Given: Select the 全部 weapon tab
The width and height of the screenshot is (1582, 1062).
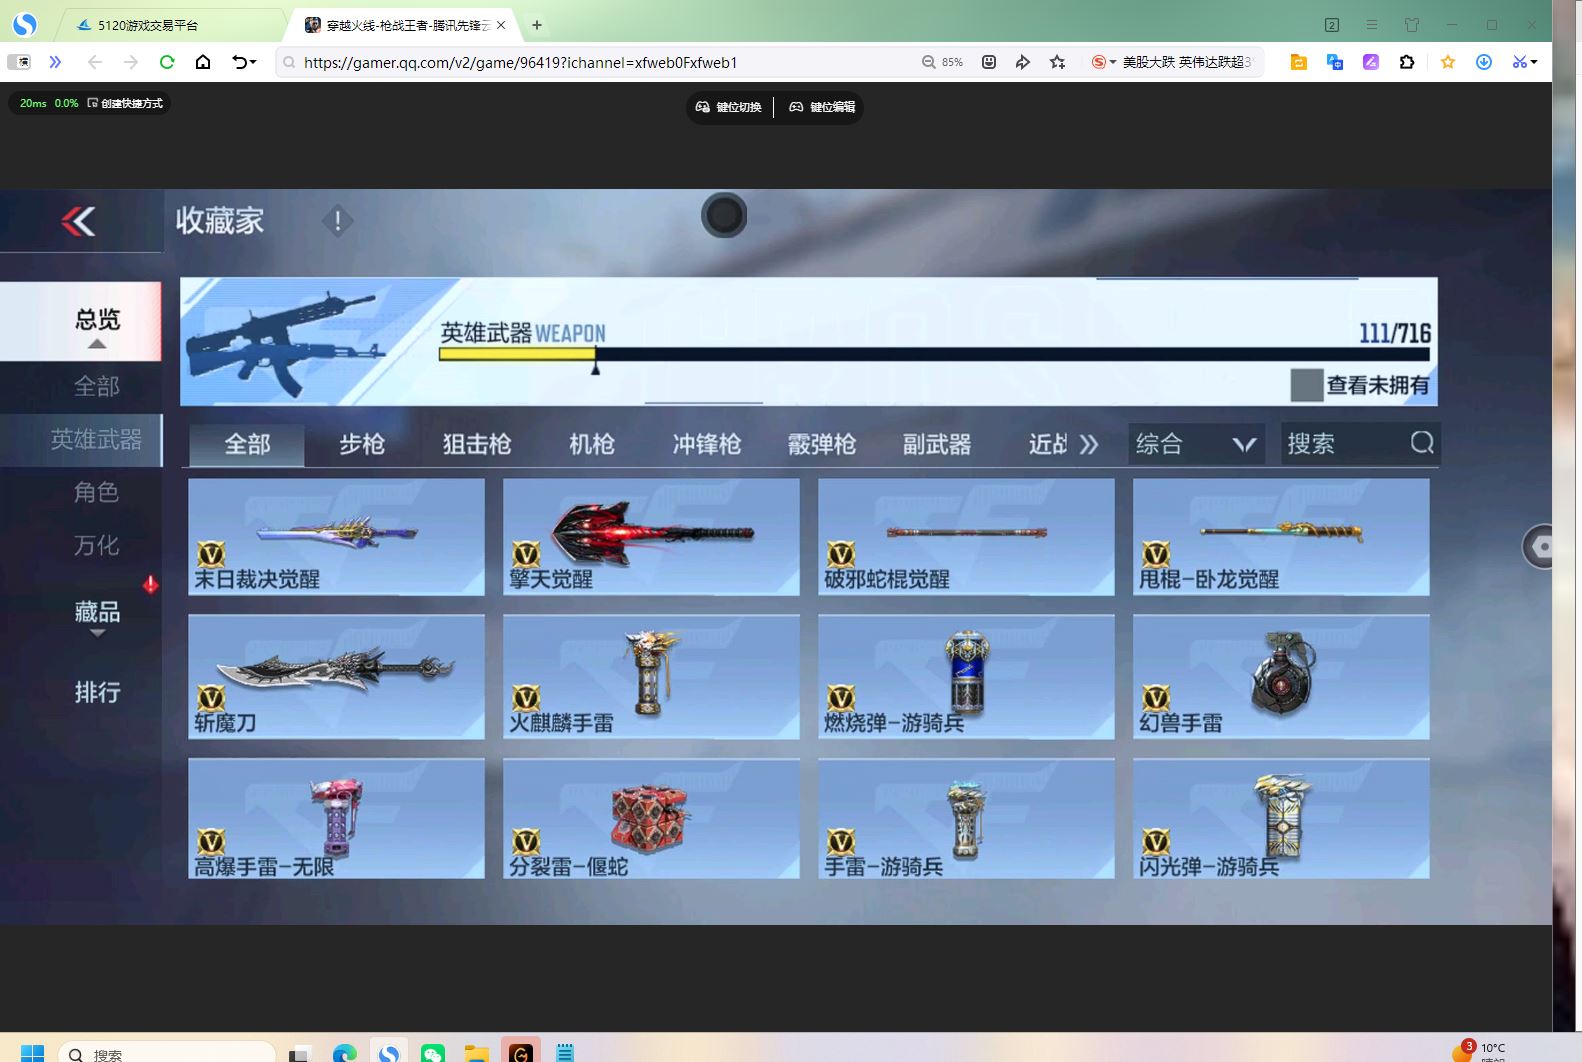Looking at the screenshot, I should coord(247,444).
